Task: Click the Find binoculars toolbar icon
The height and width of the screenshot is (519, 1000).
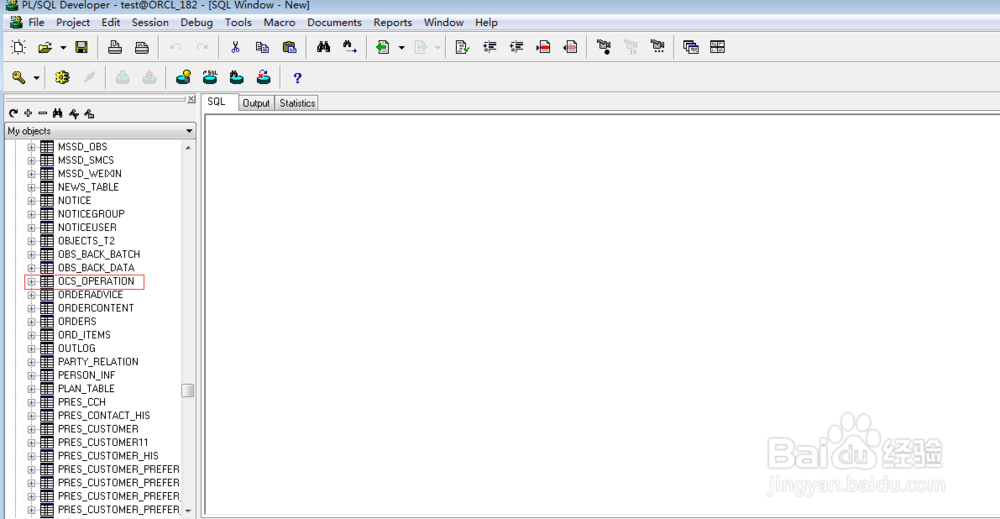Action: 323,47
